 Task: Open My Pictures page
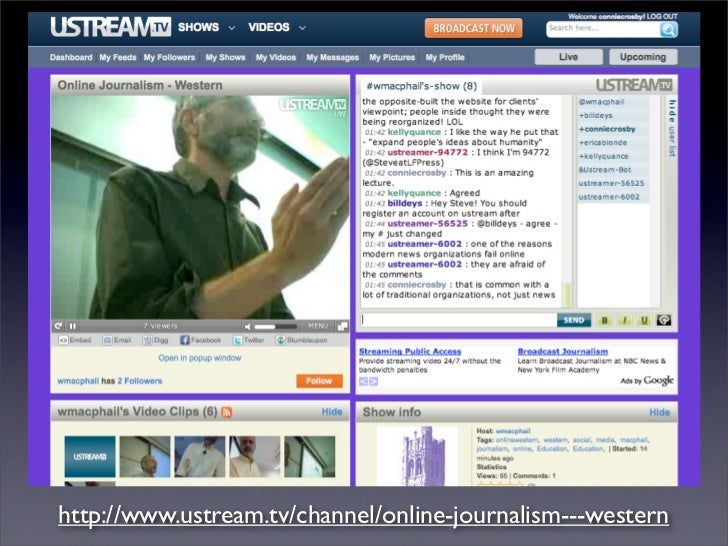click(392, 58)
